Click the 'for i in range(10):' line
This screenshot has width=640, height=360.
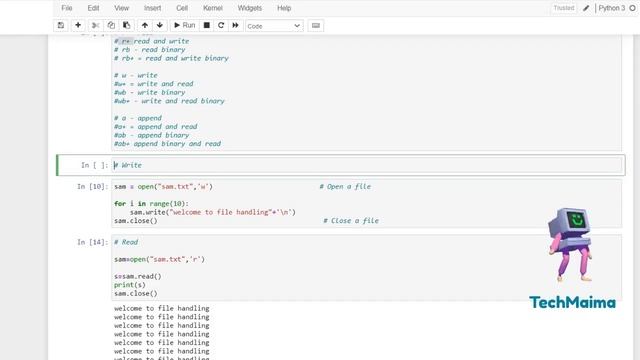[x=151, y=204]
